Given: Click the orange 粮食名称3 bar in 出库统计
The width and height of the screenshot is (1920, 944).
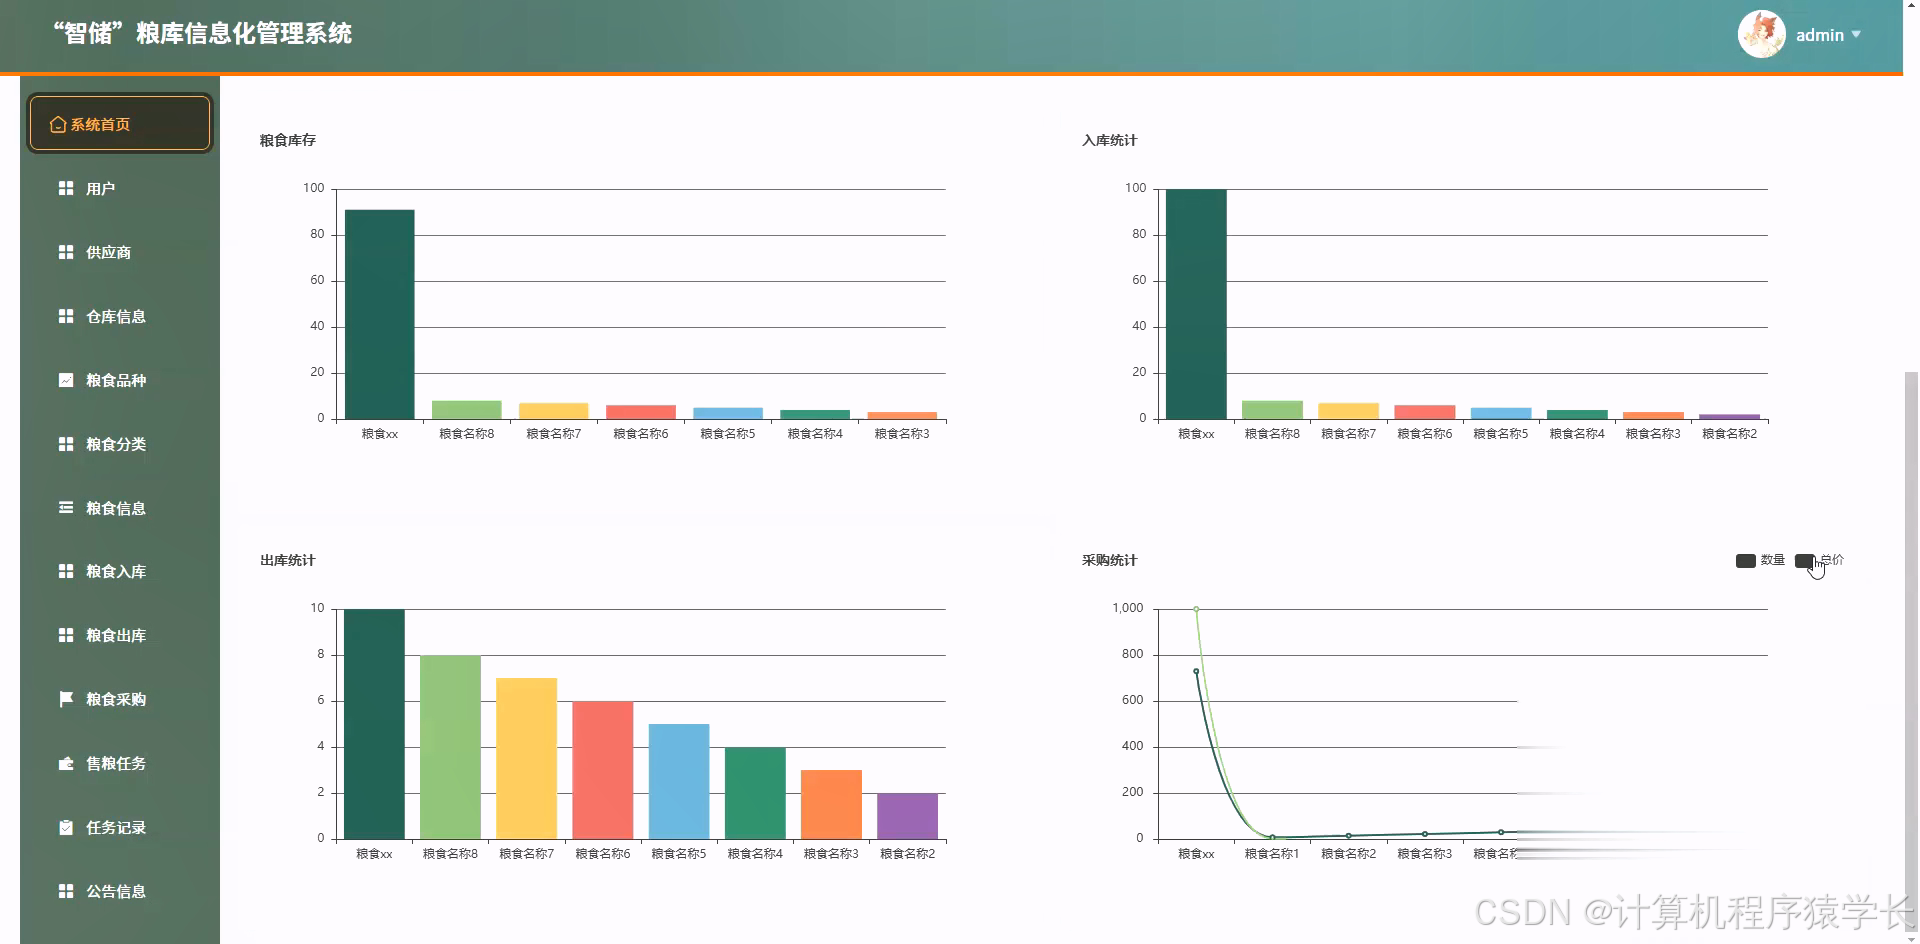Looking at the screenshot, I should (x=831, y=804).
